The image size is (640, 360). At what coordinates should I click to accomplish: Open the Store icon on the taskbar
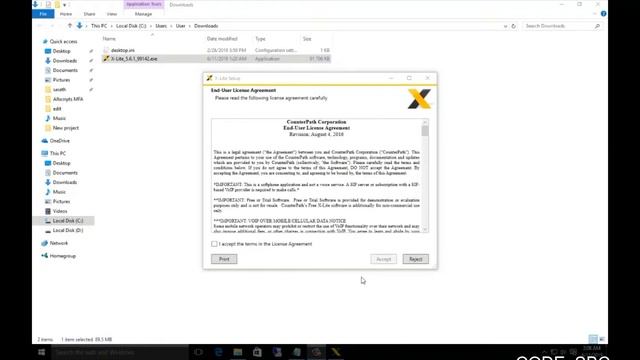pyautogui.click(x=258, y=352)
